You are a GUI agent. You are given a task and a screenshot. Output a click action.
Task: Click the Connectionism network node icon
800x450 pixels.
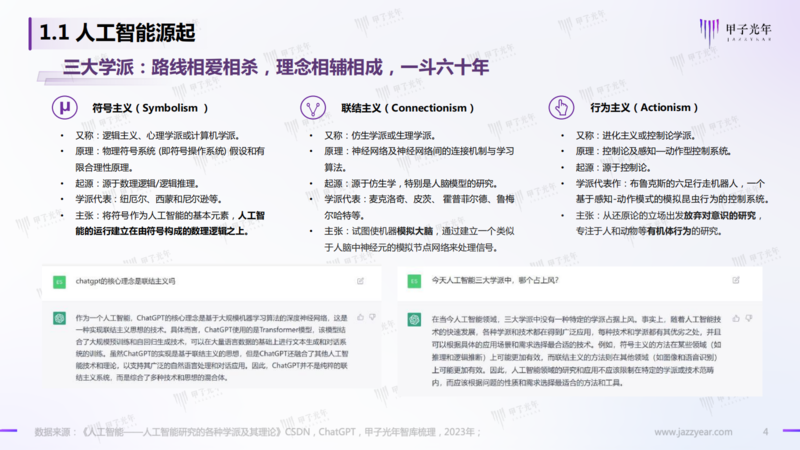coord(312,108)
